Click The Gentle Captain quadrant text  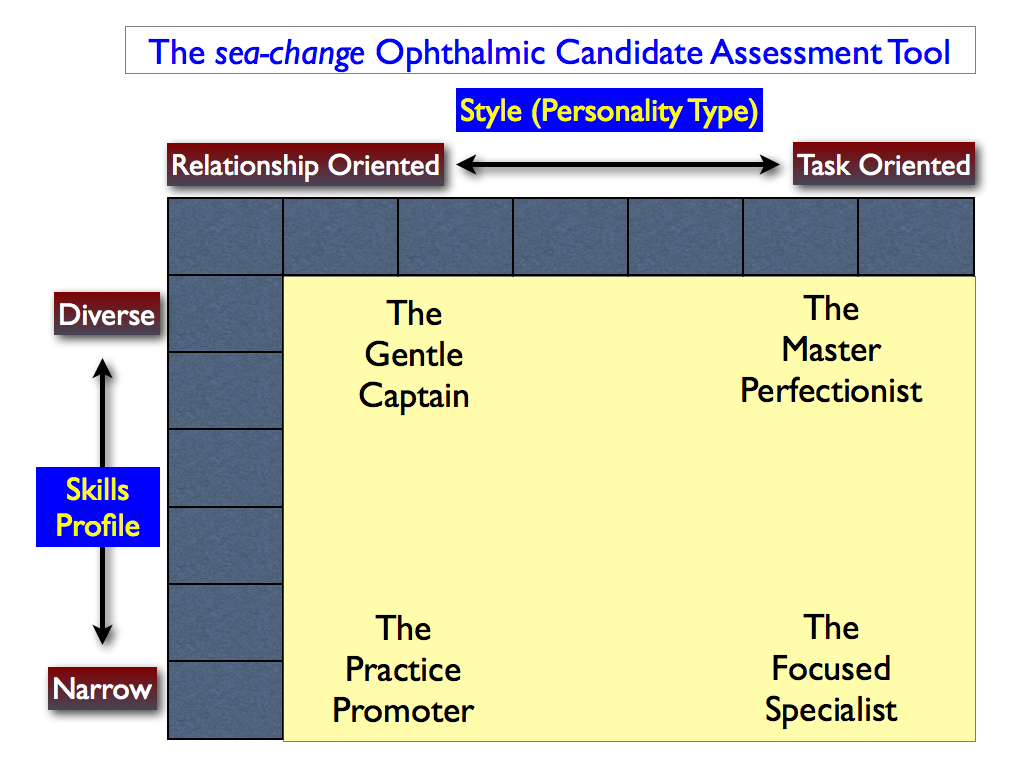[x=414, y=355]
